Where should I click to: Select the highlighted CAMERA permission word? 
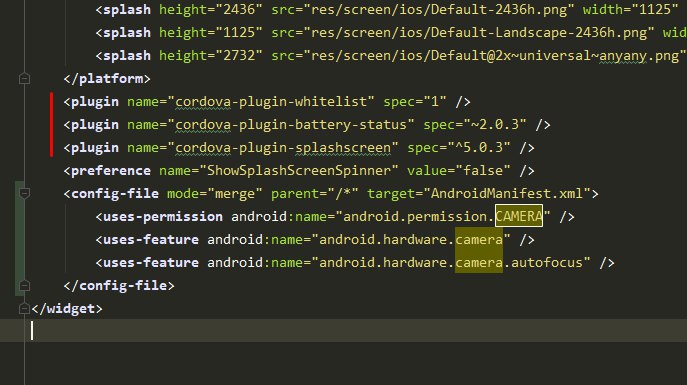pos(519,216)
